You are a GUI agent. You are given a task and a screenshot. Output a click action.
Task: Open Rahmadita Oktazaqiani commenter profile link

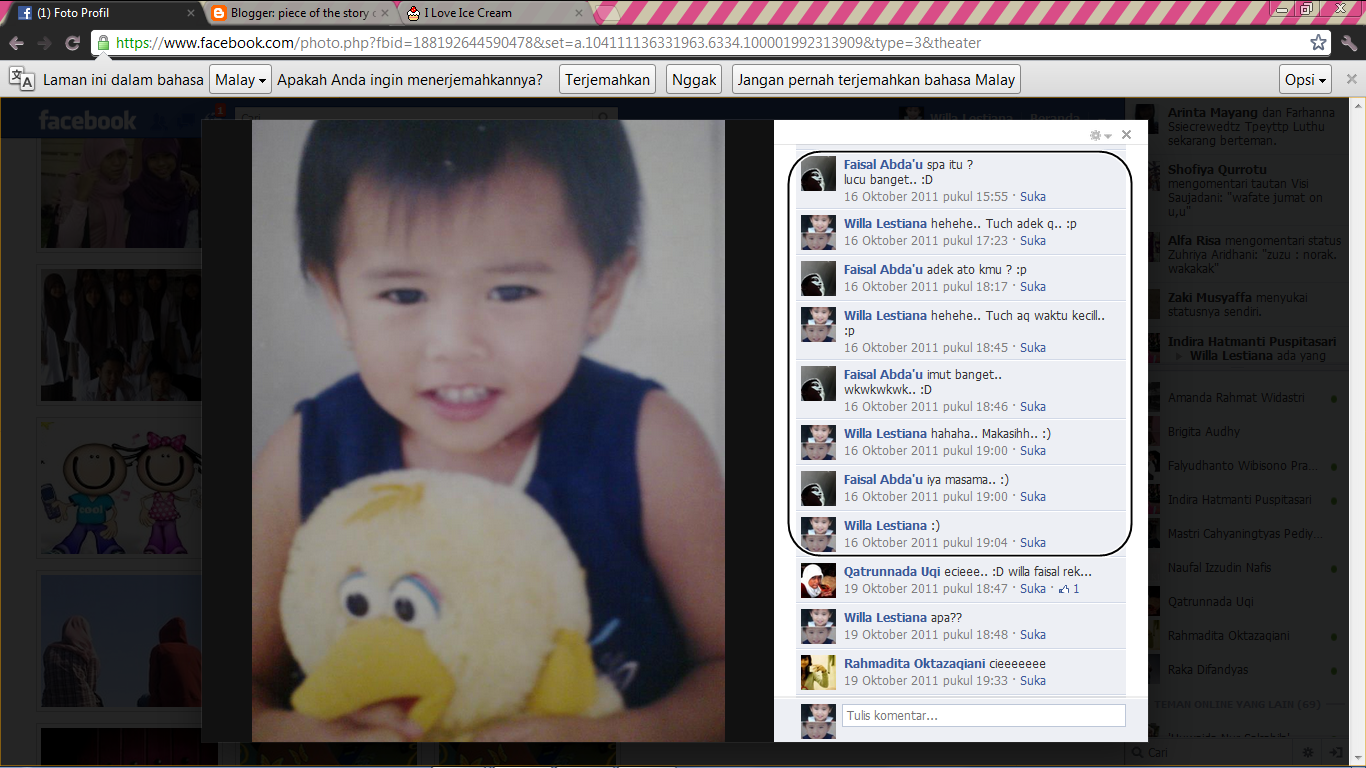pyautogui.click(x=915, y=663)
